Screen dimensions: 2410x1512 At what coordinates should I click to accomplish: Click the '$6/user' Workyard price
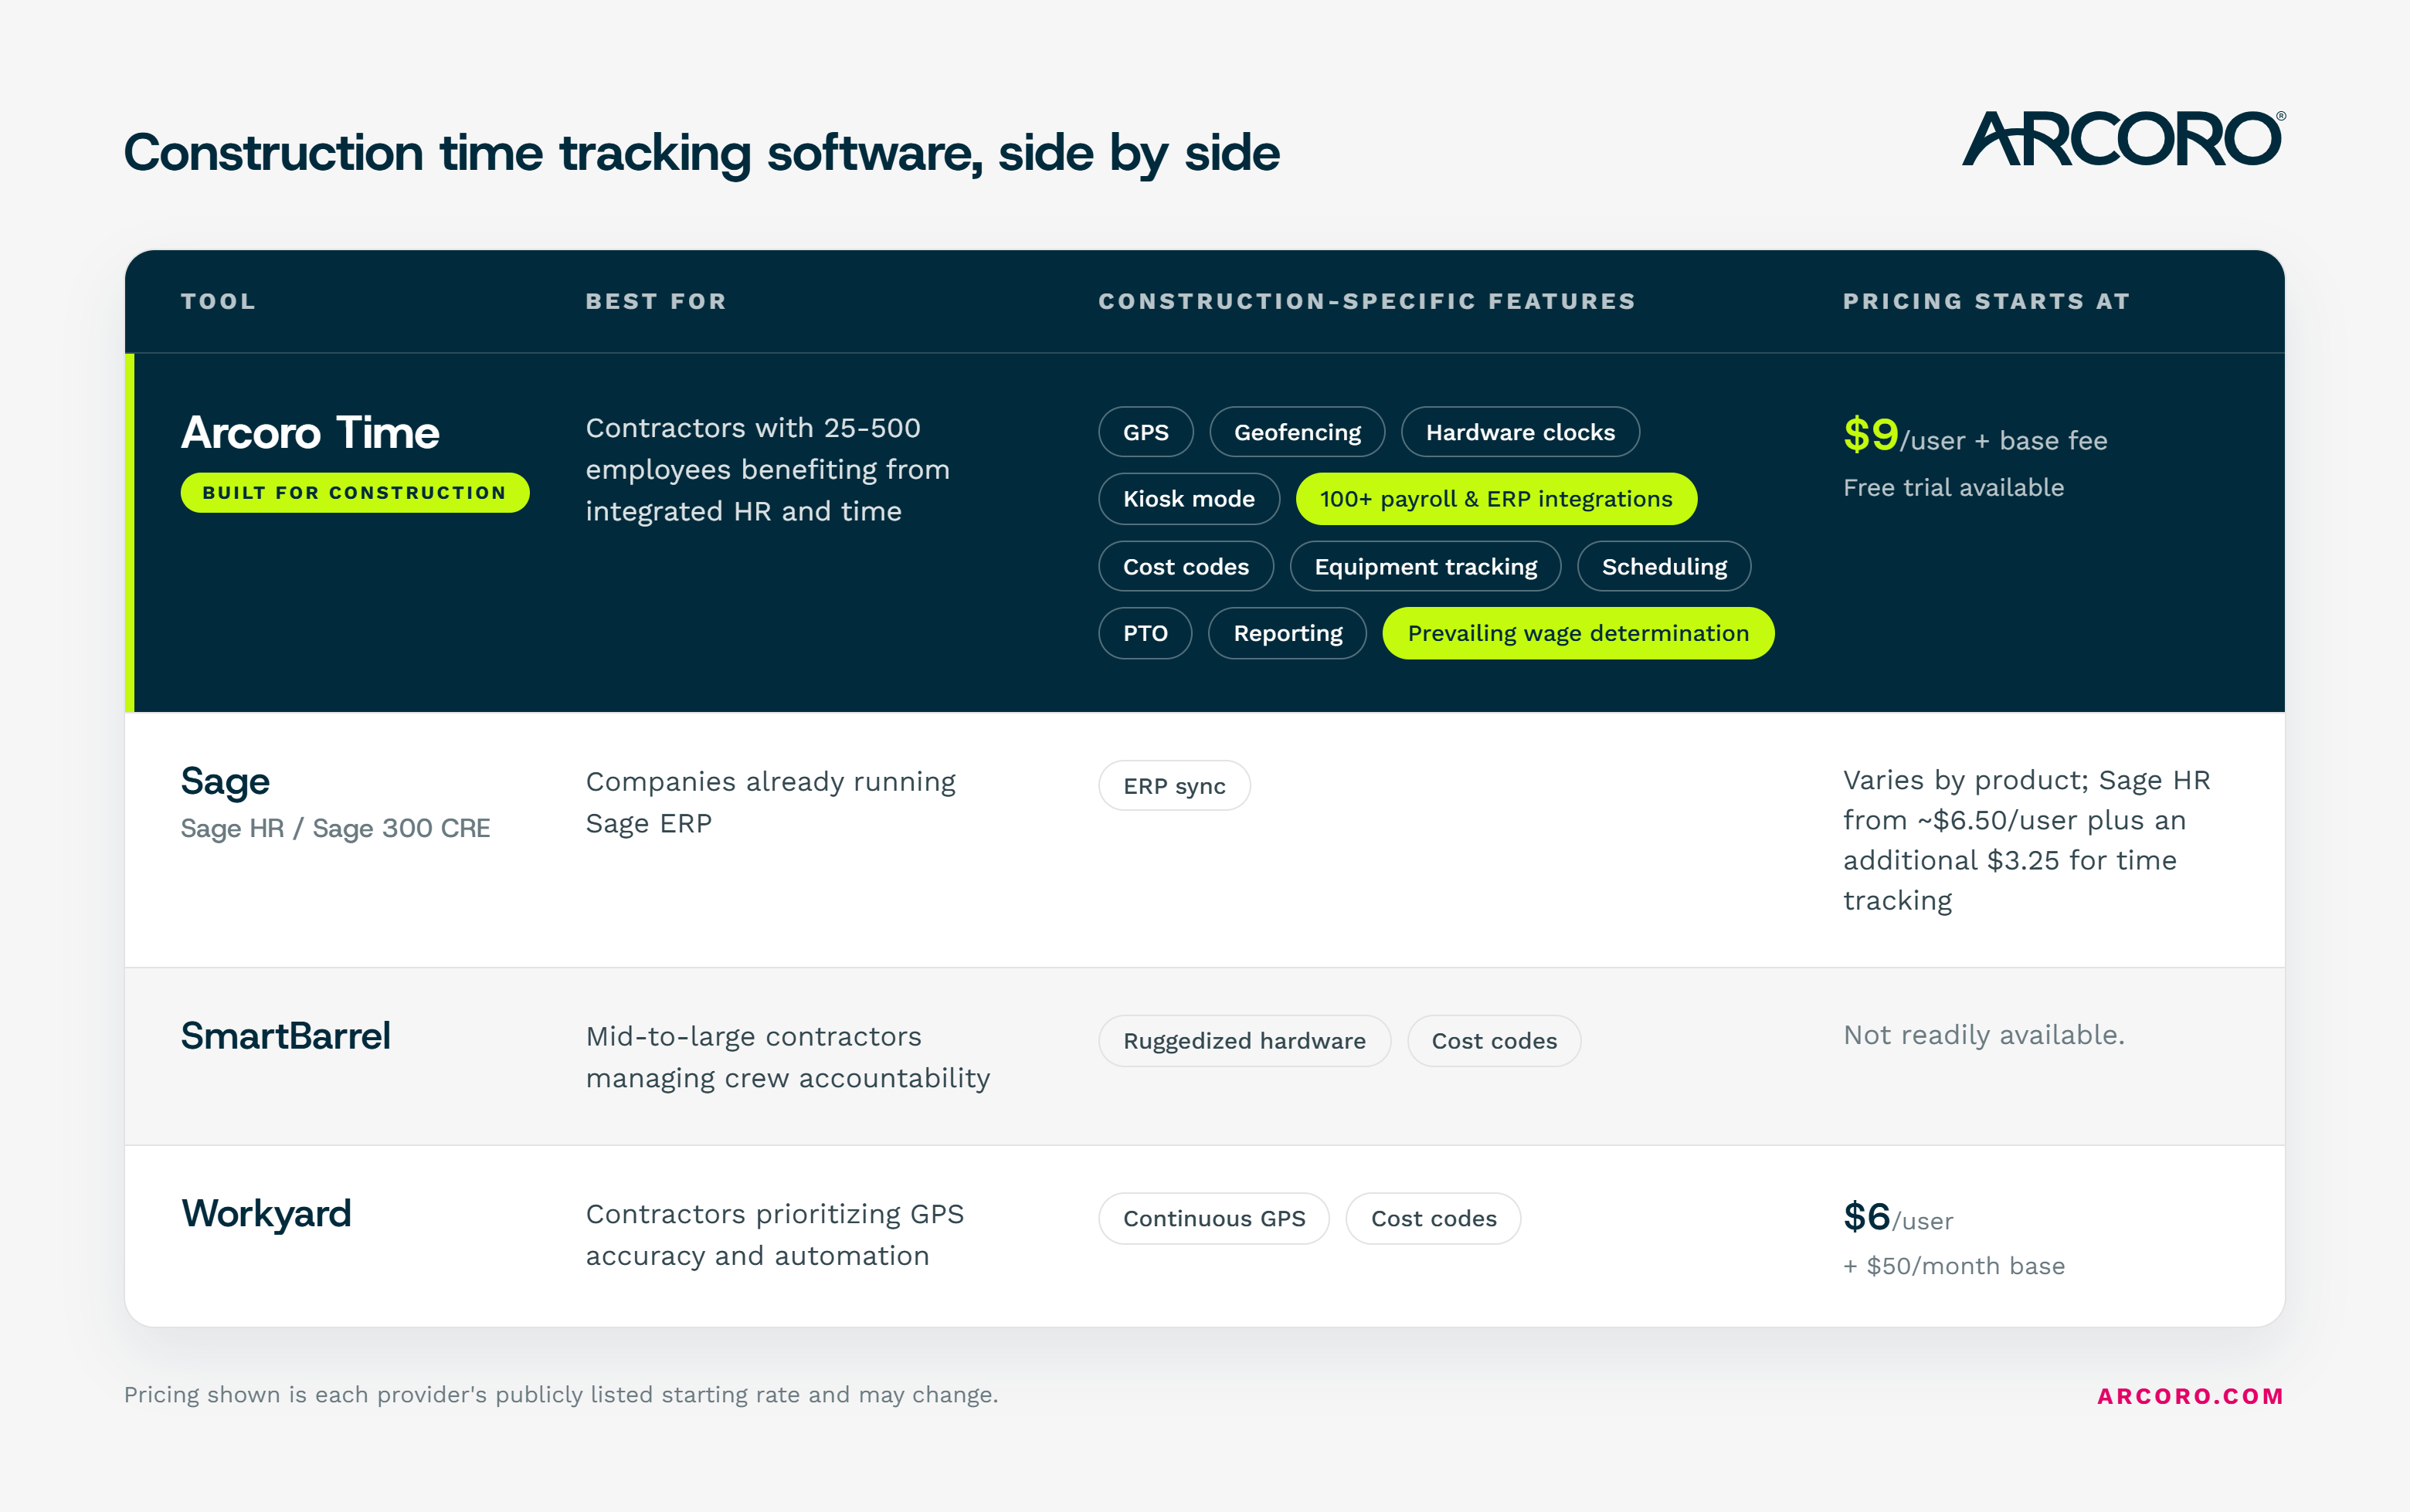pos(1898,1218)
